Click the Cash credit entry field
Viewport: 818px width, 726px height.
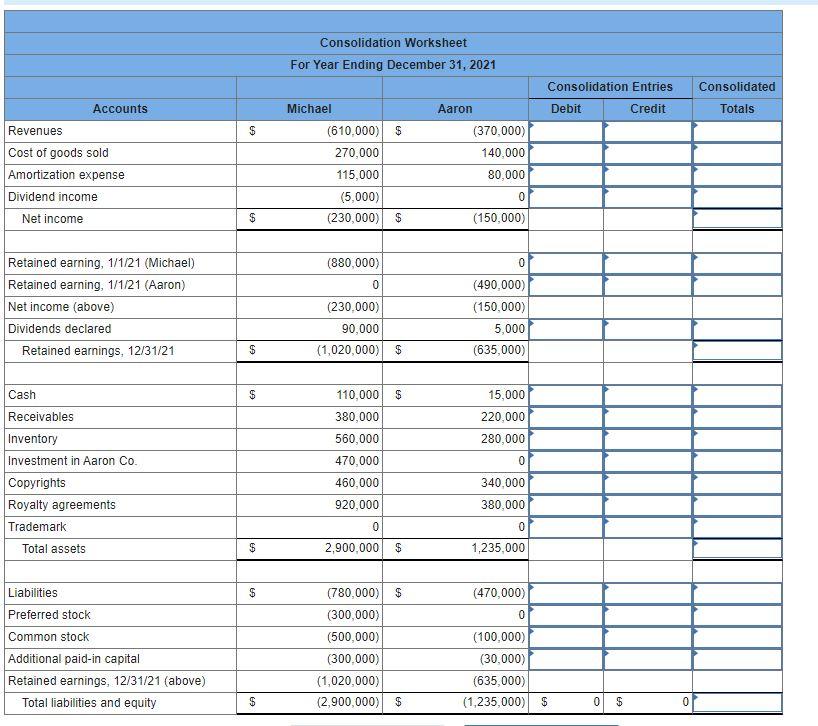648,395
